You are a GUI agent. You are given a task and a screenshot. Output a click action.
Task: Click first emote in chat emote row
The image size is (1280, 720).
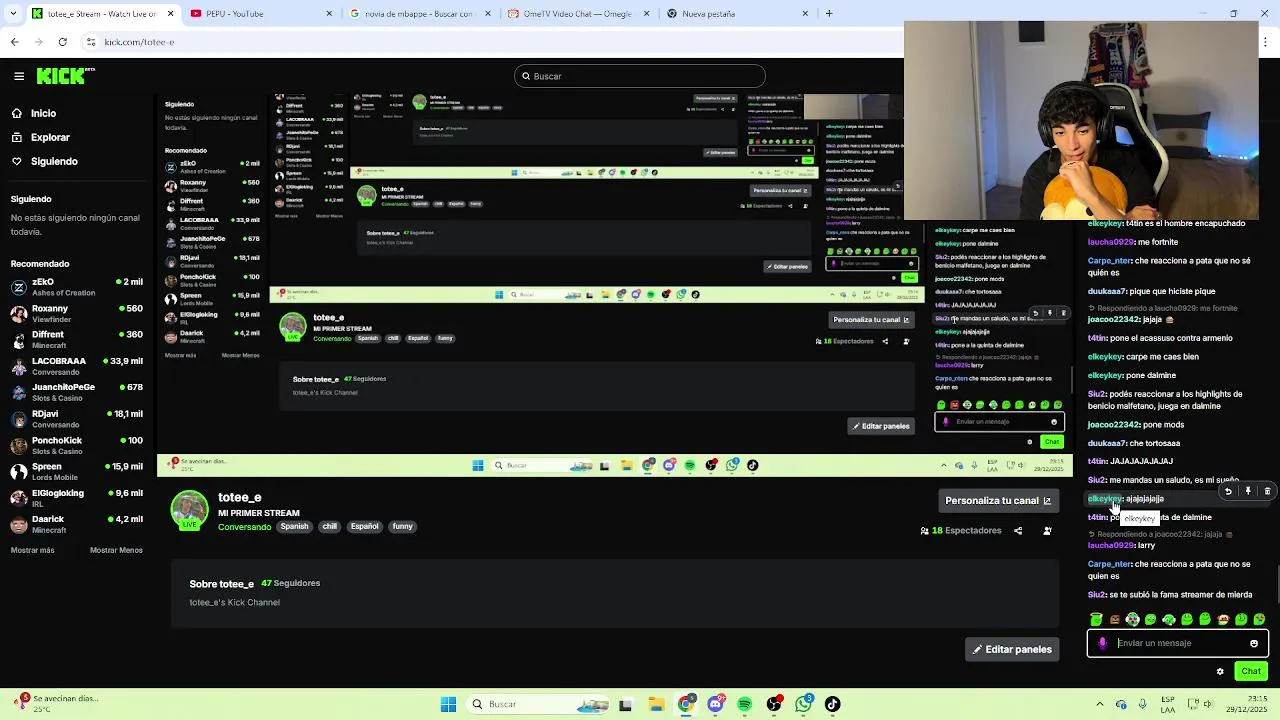tap(1096, 619)
